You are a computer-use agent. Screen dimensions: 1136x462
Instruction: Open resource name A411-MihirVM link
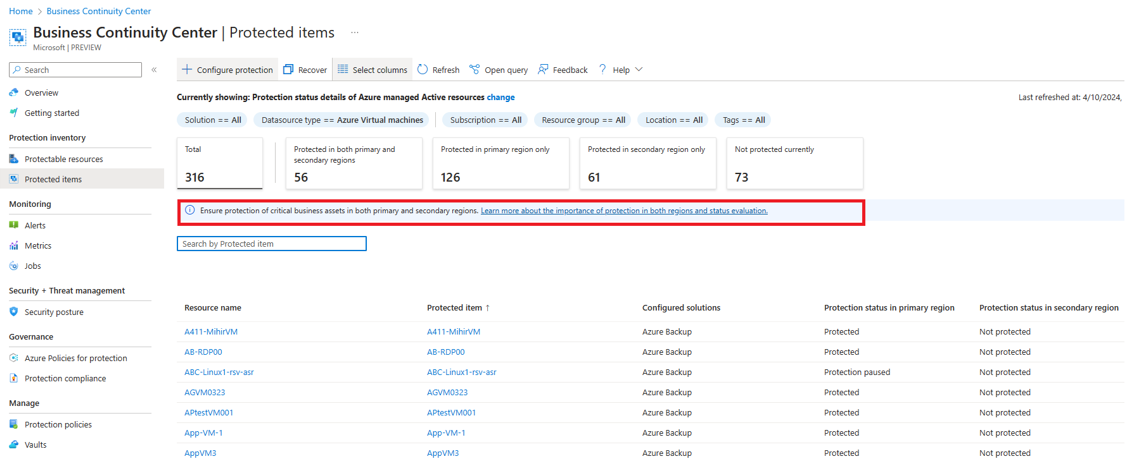coord(211,332)
